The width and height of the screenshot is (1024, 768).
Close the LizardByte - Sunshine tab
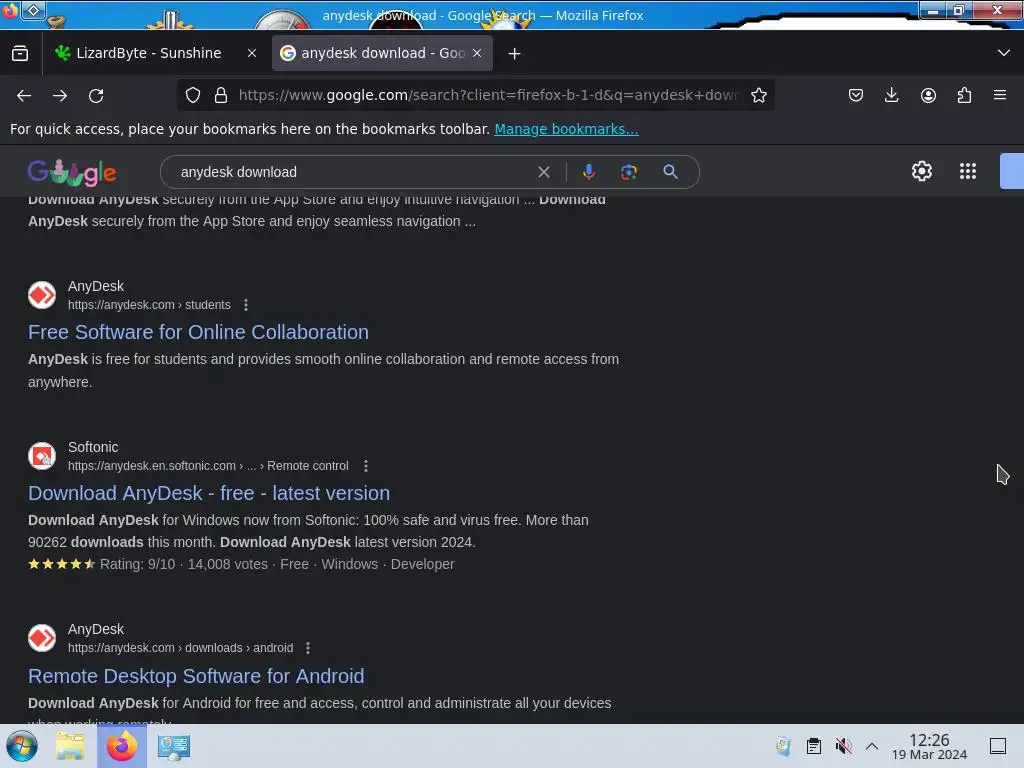[x=252, y=54]
